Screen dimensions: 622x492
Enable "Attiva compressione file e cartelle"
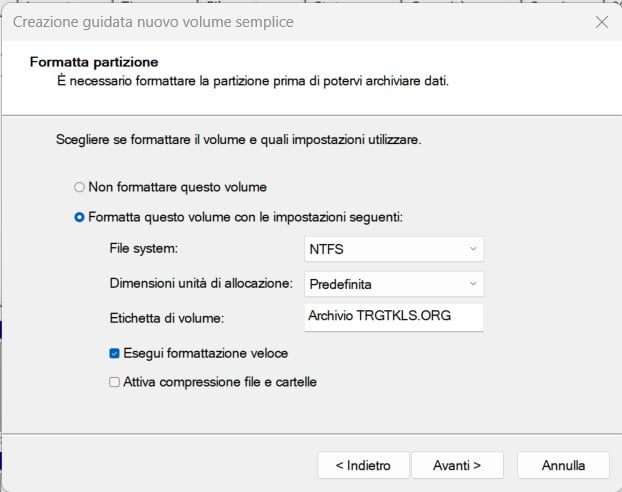point(115,381)
